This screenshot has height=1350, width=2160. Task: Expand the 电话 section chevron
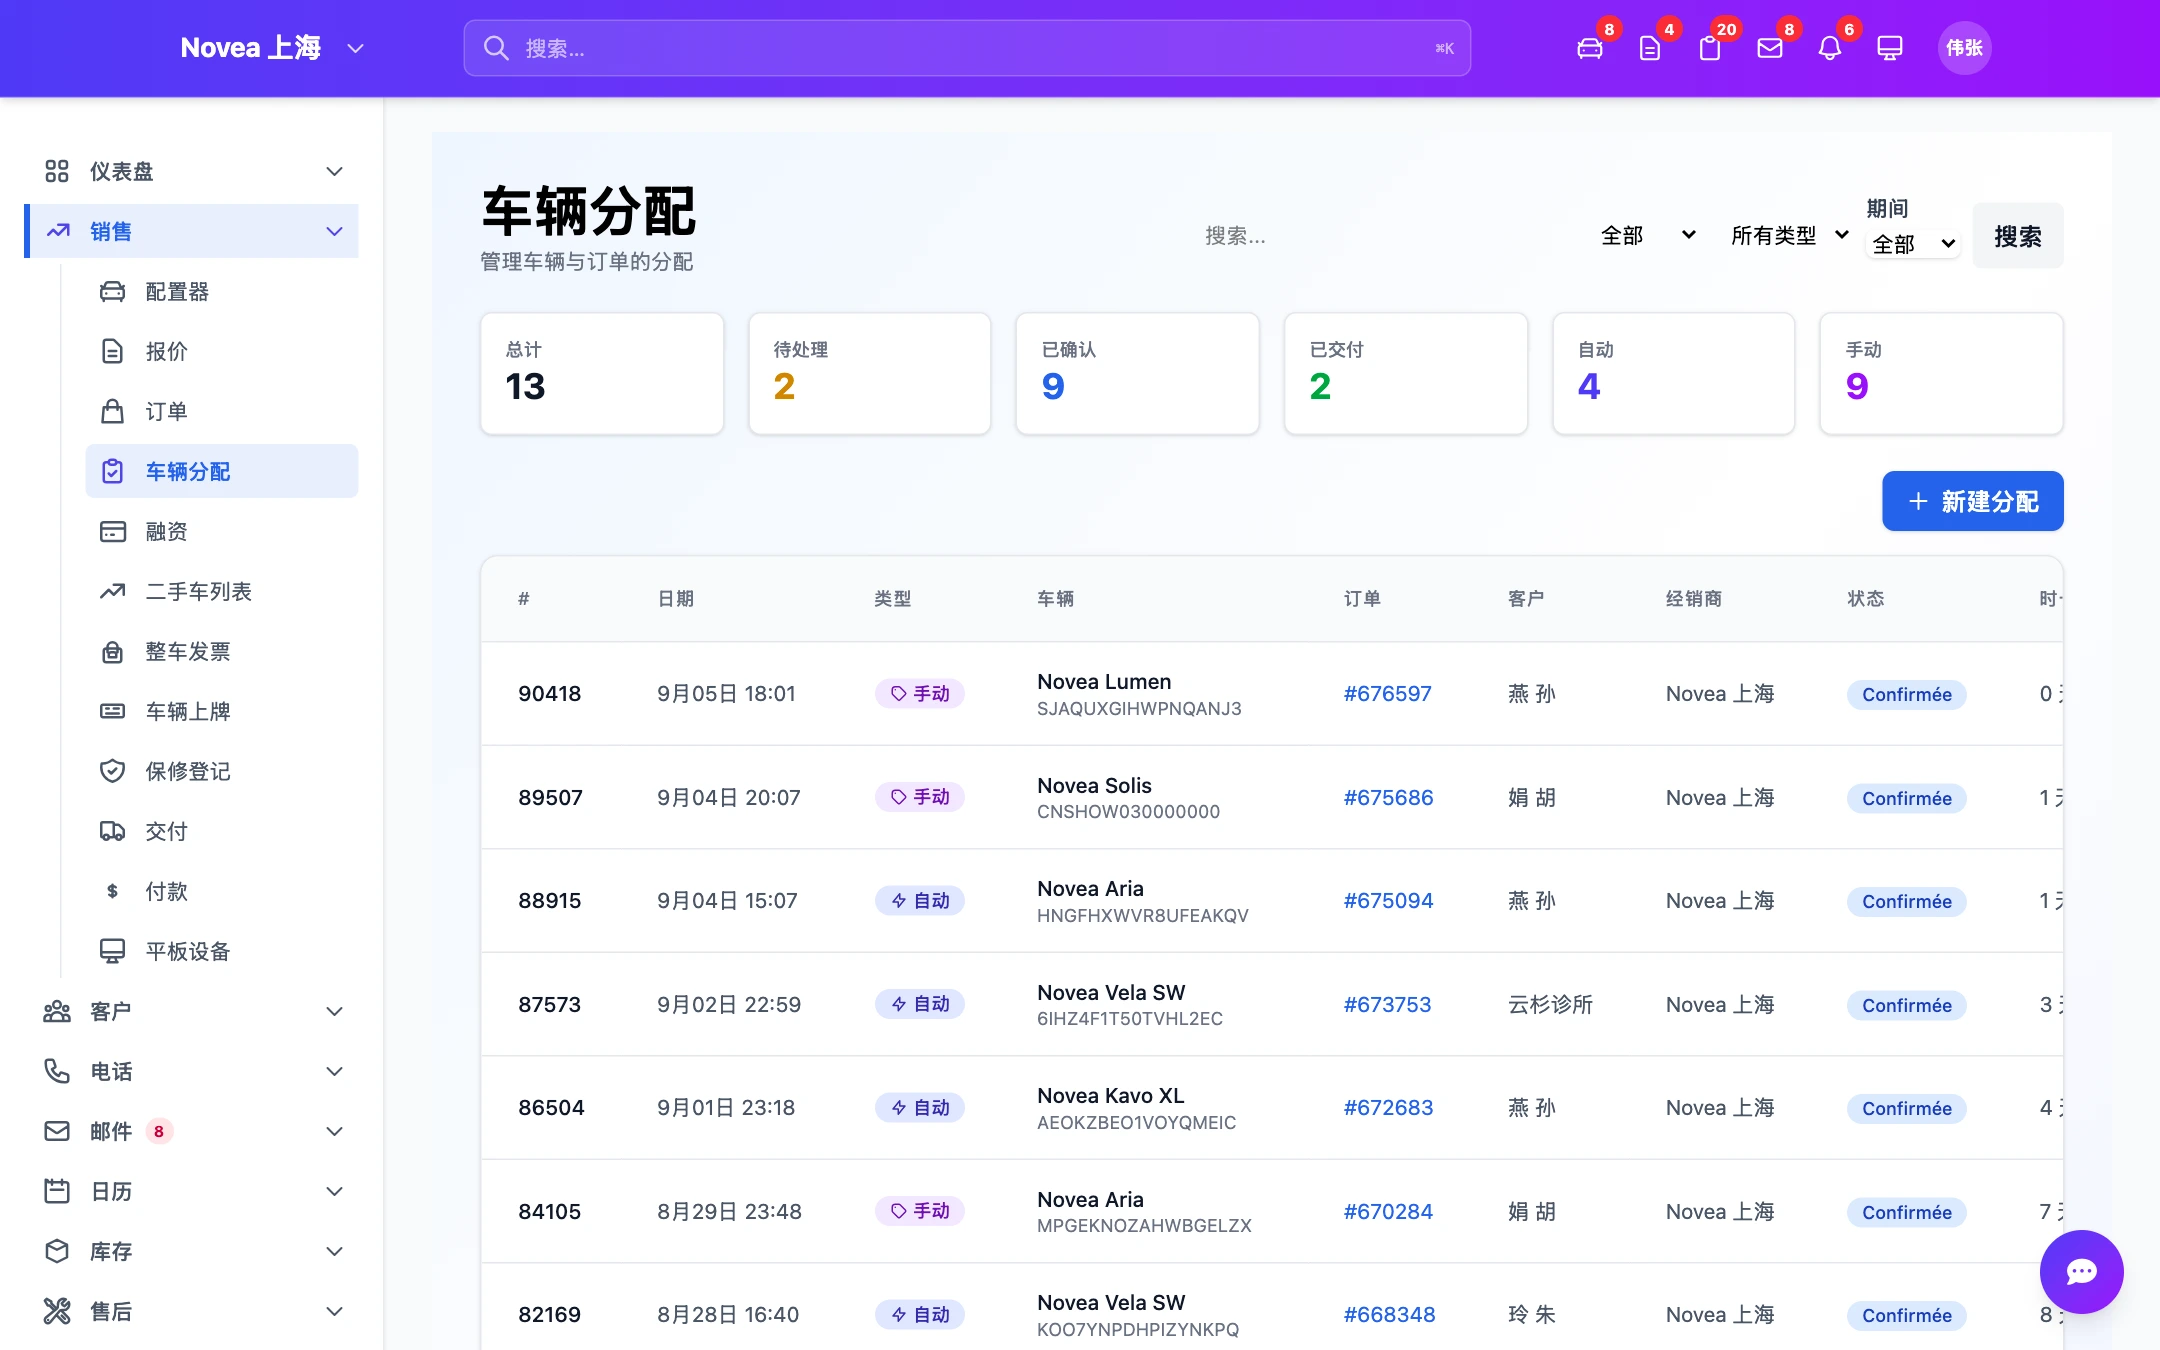[335, 1071]
